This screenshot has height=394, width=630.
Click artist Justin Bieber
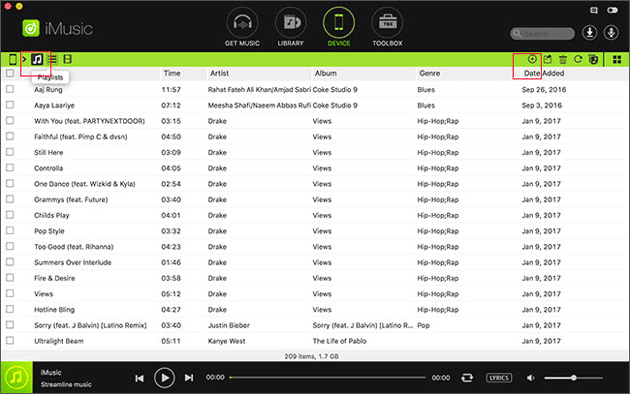229,325
